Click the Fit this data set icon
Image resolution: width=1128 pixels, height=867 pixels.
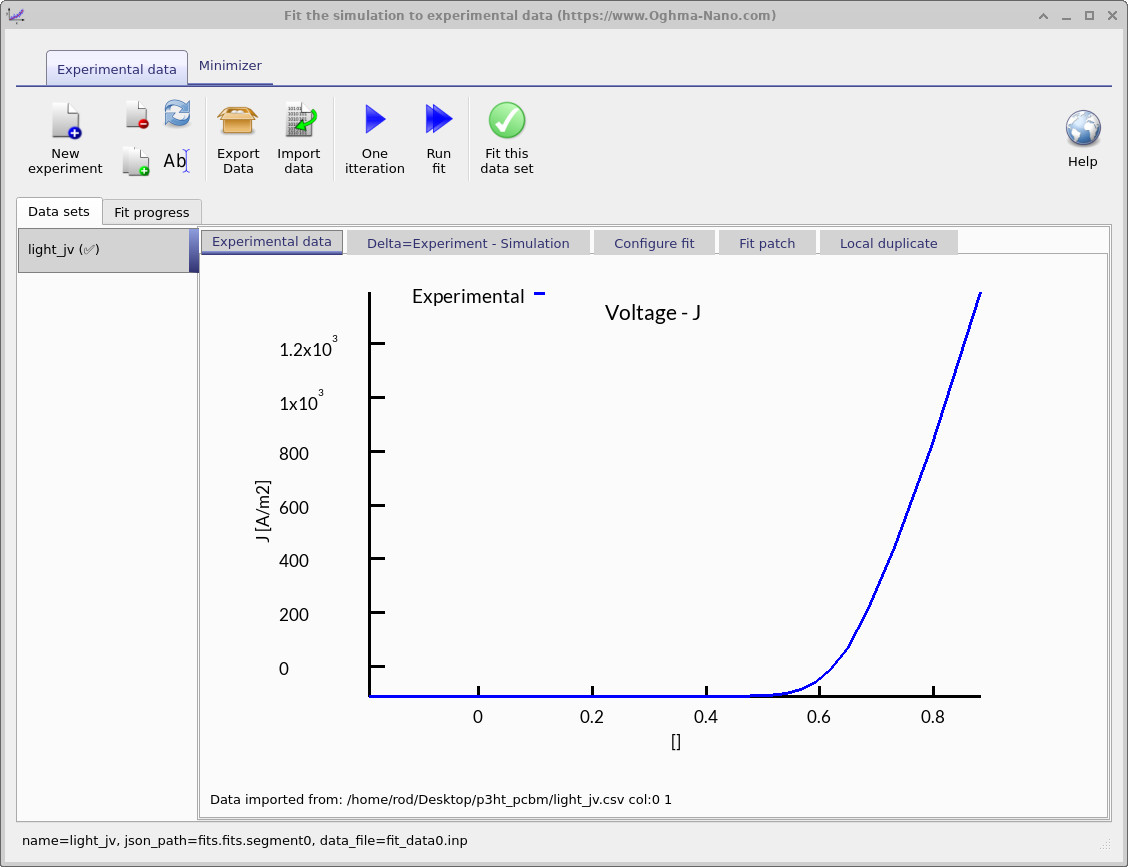pyautogui.click(x=506, y=130)
